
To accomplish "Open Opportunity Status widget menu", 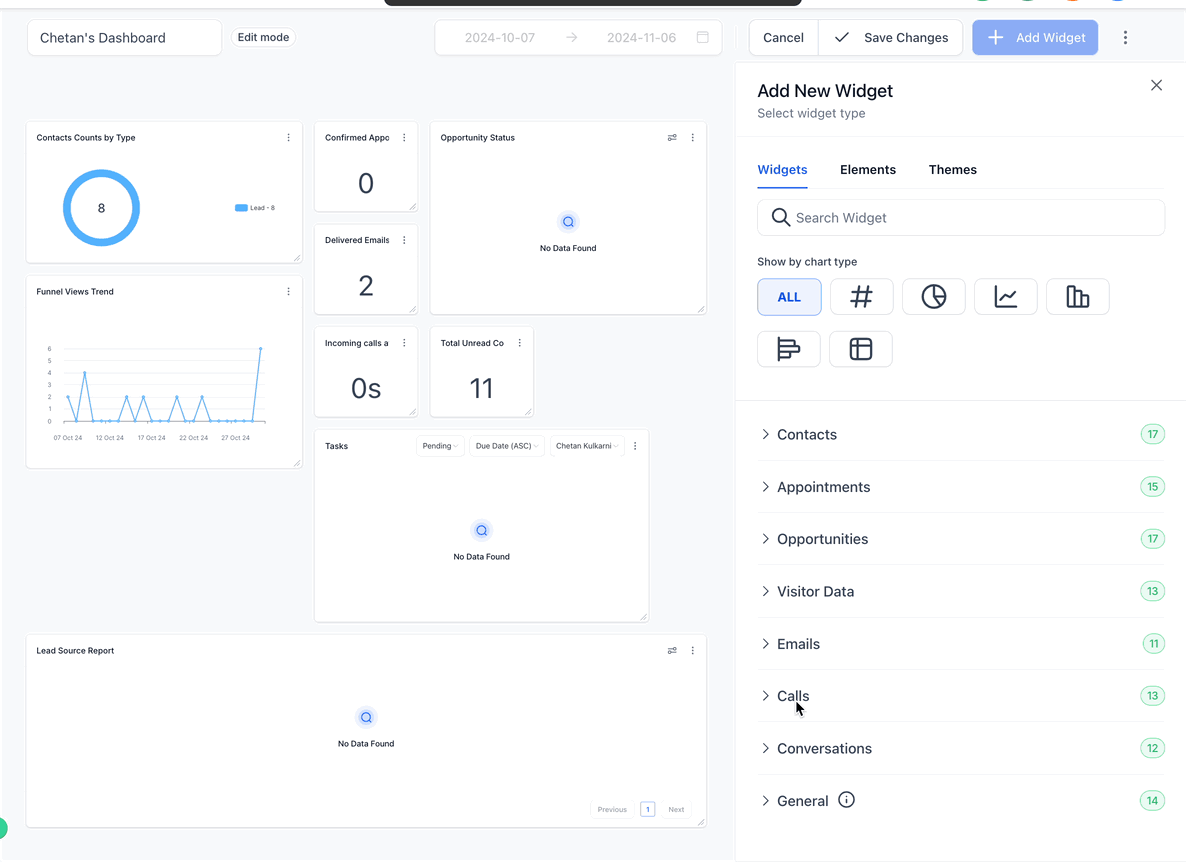I will coord(692,138).
